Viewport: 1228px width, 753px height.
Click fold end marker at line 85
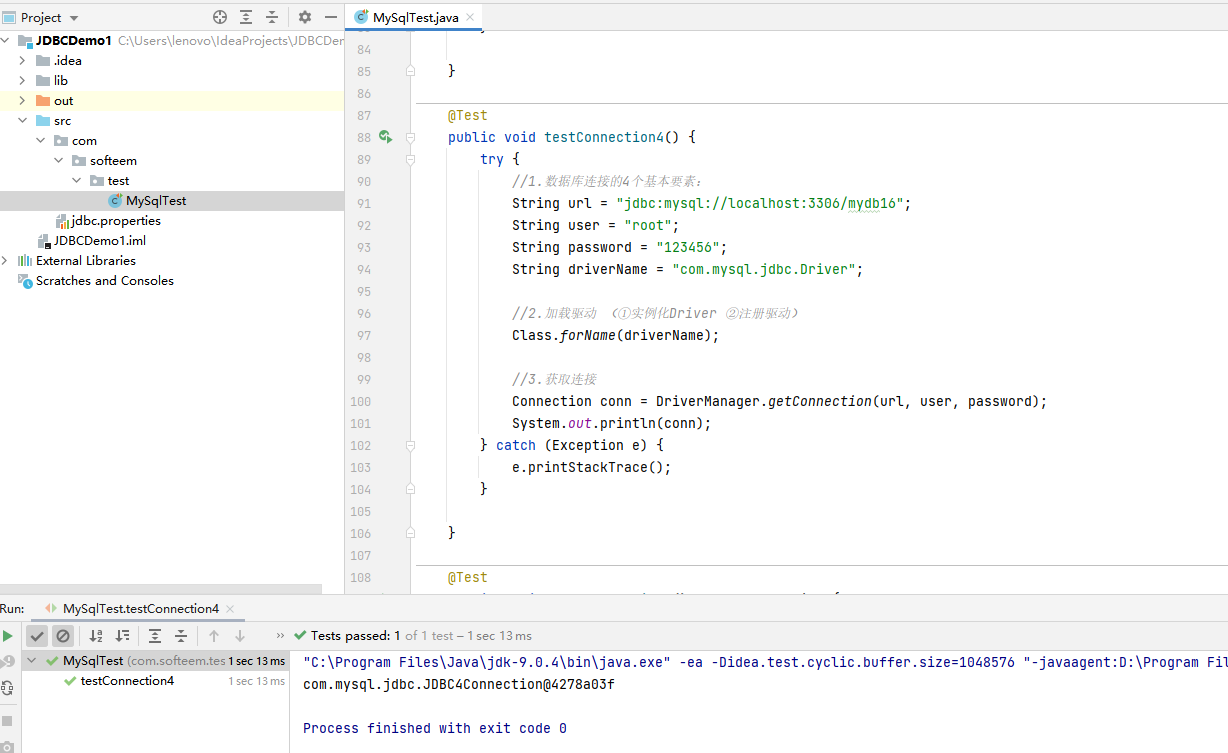[411, 71]
